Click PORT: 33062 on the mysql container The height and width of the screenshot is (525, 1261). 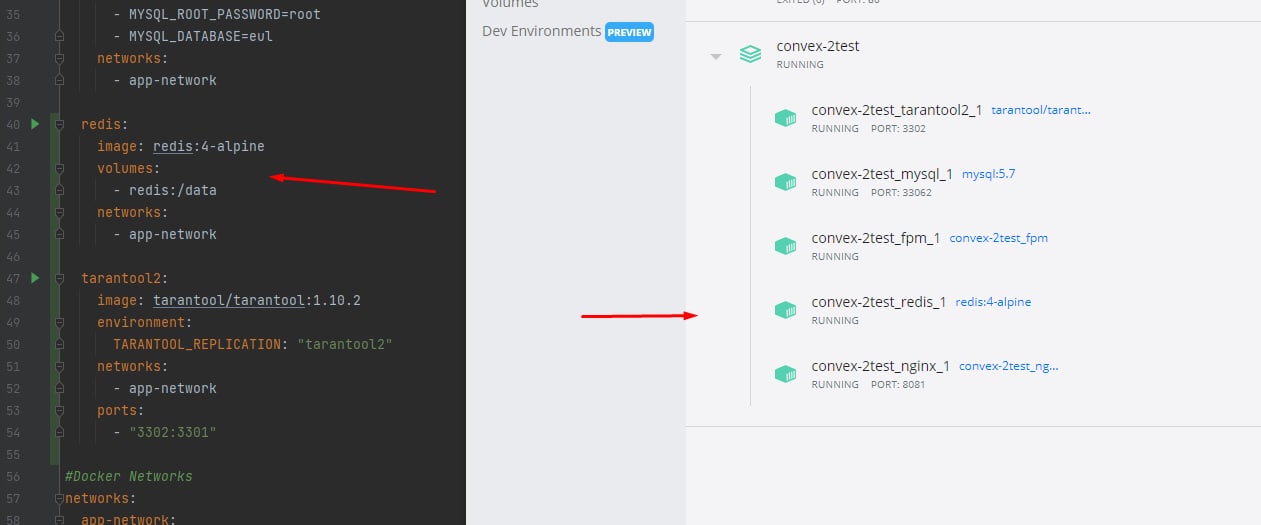(x=901, y=193)
